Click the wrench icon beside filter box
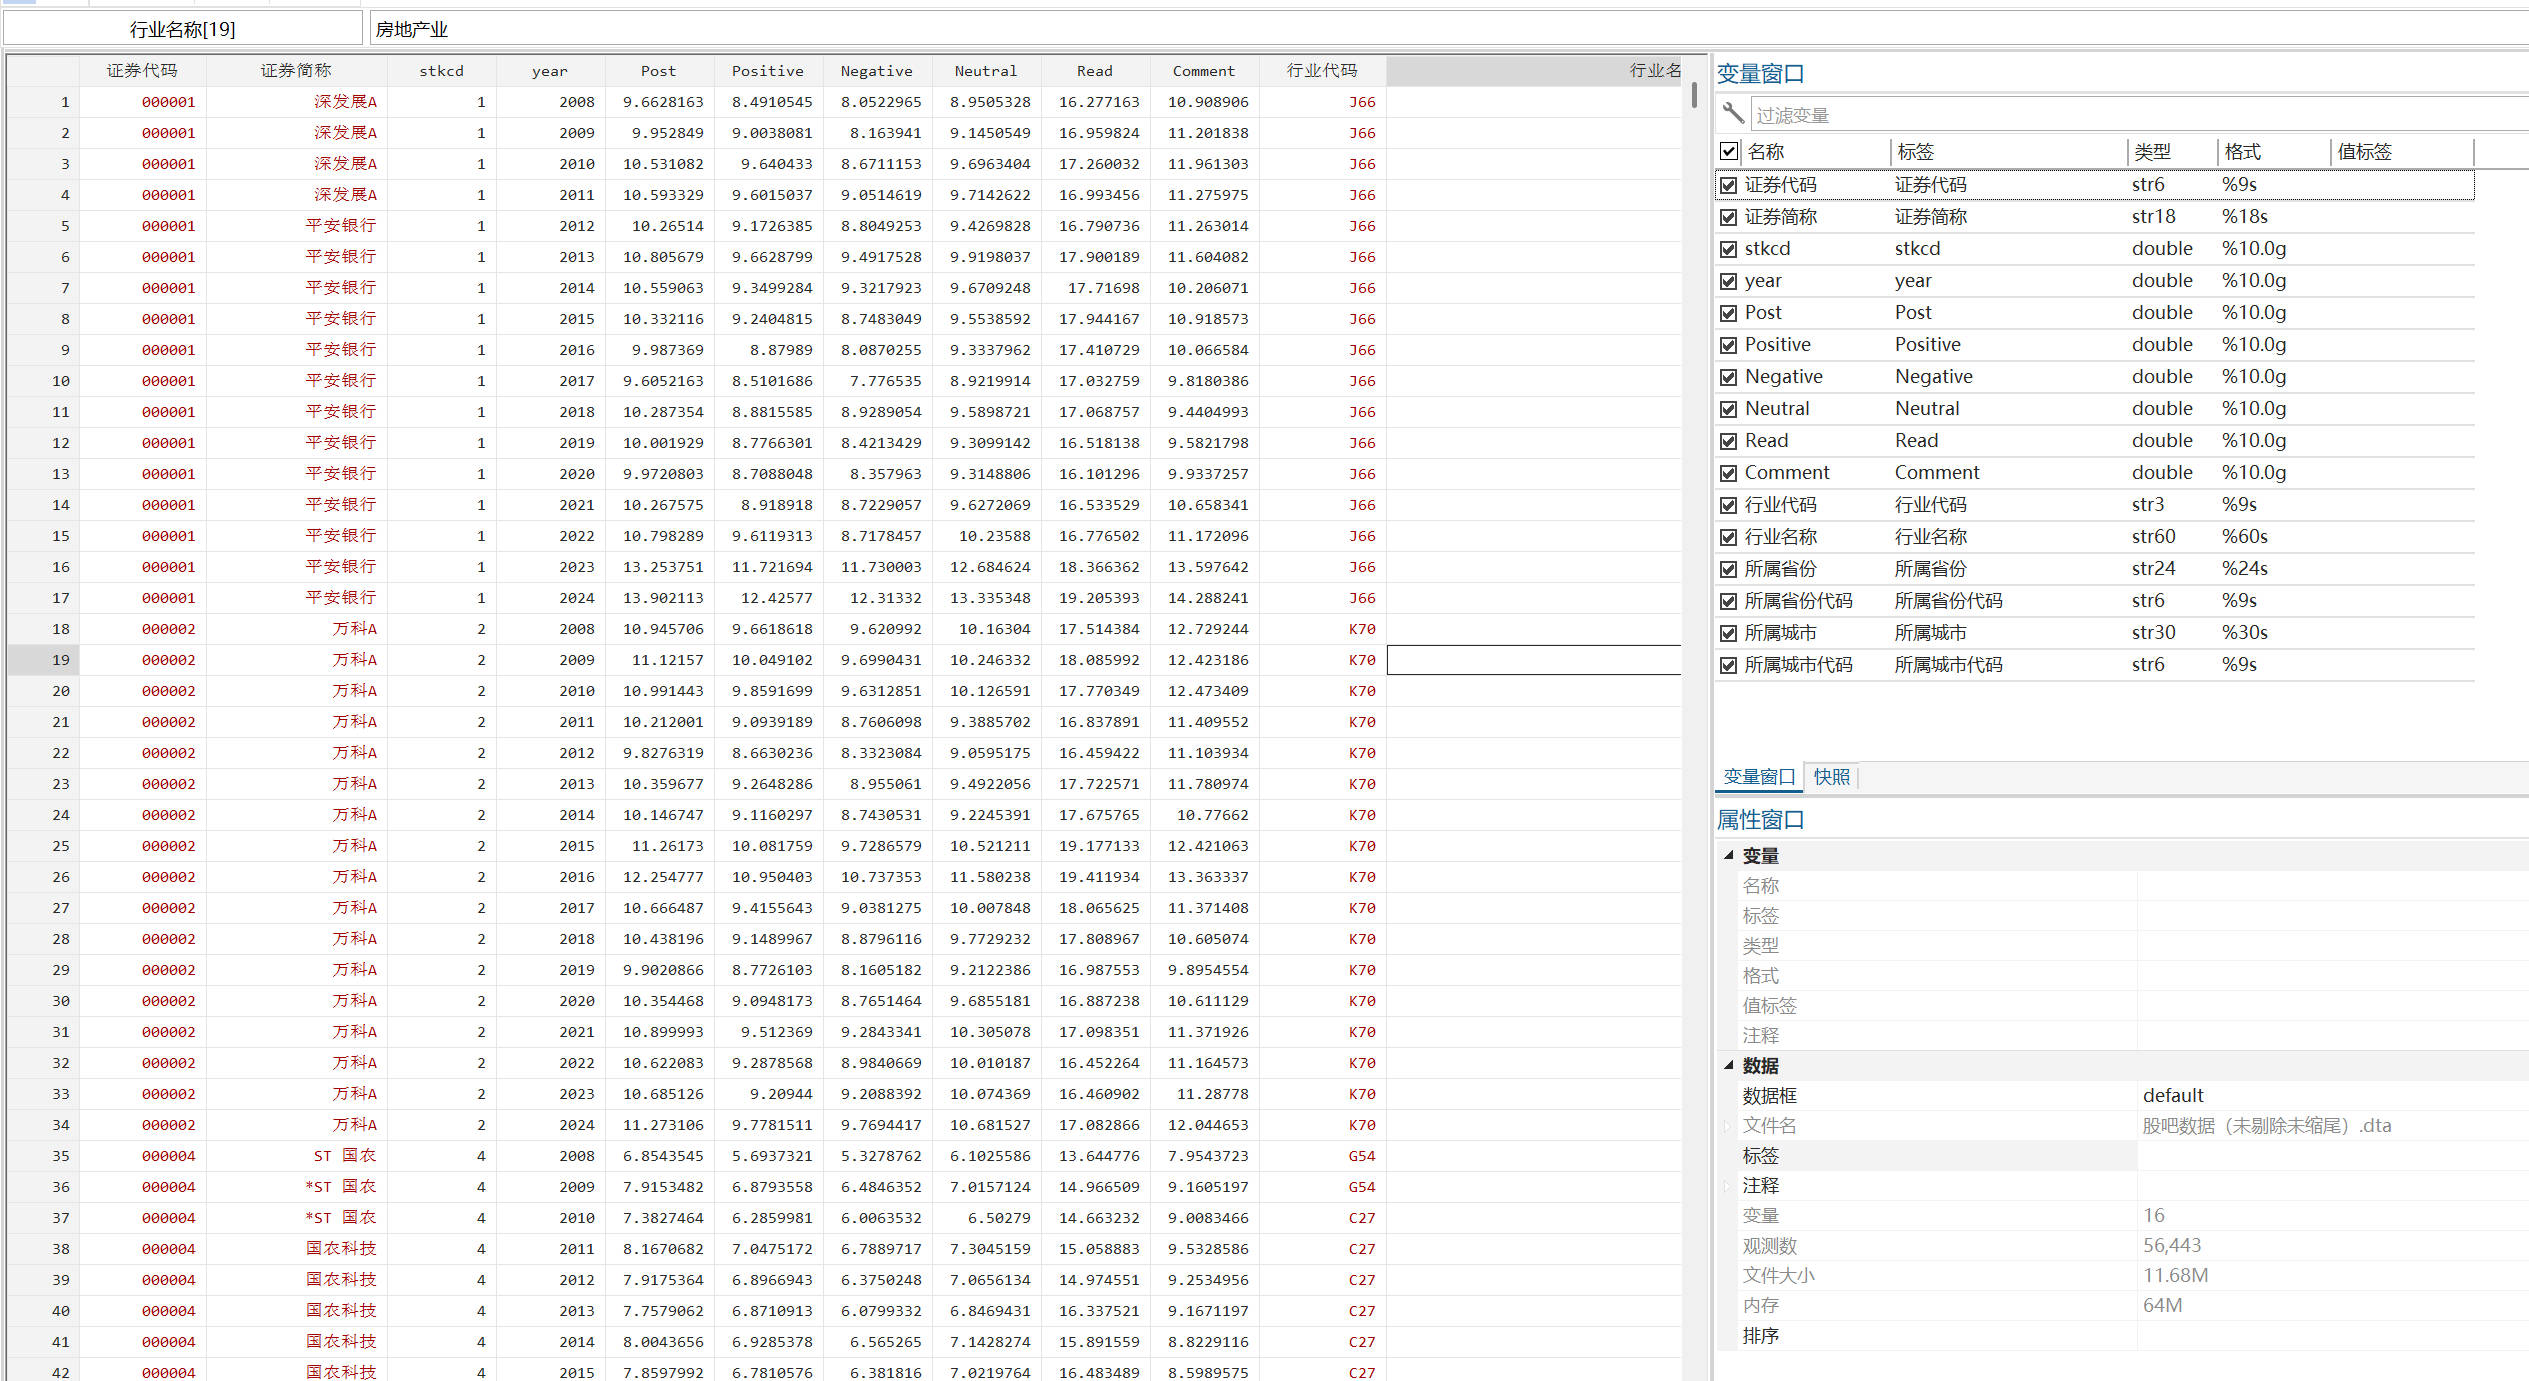The image size is (2529, 1381). click(x=1733, y=114)
